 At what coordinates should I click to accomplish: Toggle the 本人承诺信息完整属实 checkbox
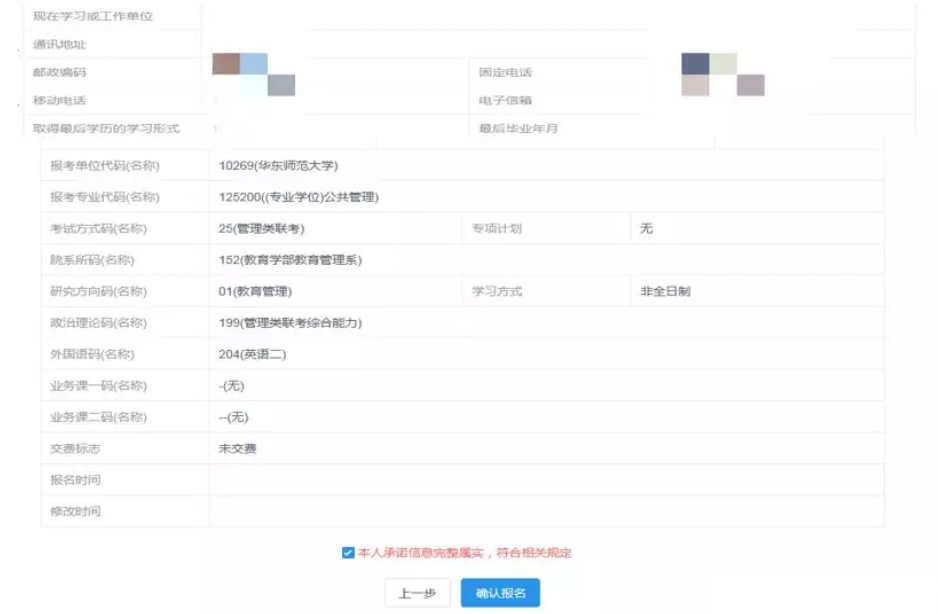(x=348, y=552)
